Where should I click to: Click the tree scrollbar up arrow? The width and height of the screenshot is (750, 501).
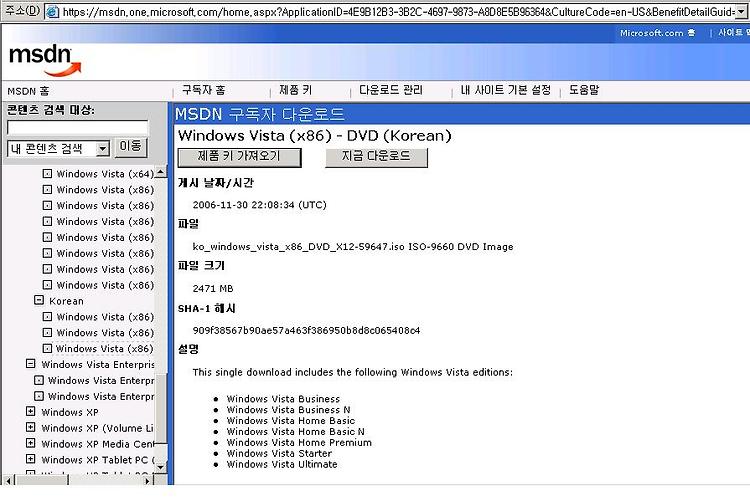(161, 171)
